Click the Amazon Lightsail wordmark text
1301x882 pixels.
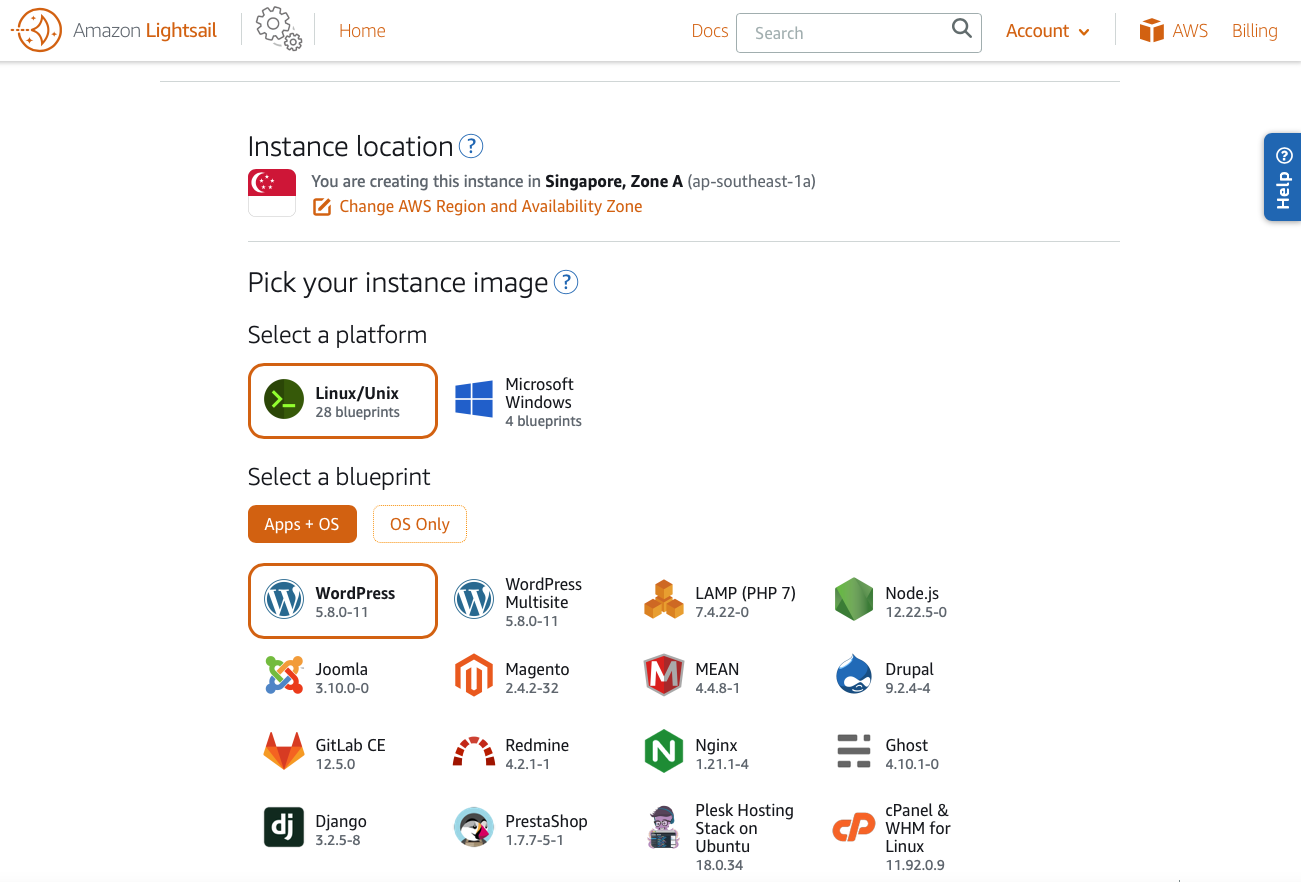point(145,31)
